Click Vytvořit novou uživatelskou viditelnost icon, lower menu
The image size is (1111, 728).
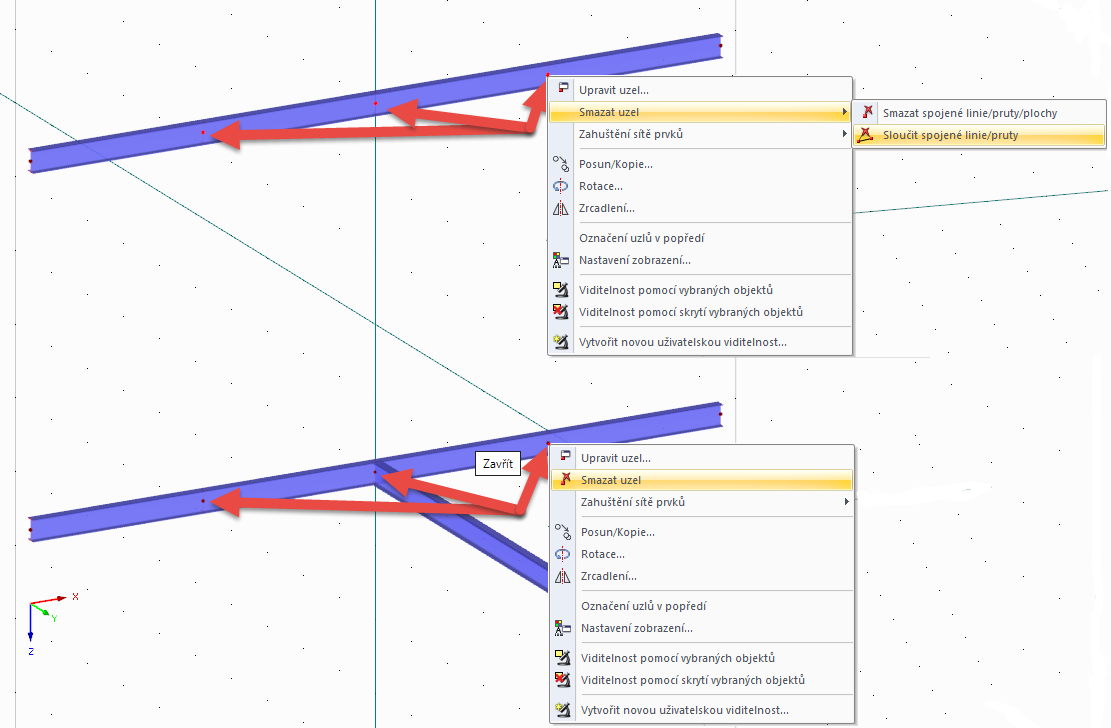click(563, 710)
